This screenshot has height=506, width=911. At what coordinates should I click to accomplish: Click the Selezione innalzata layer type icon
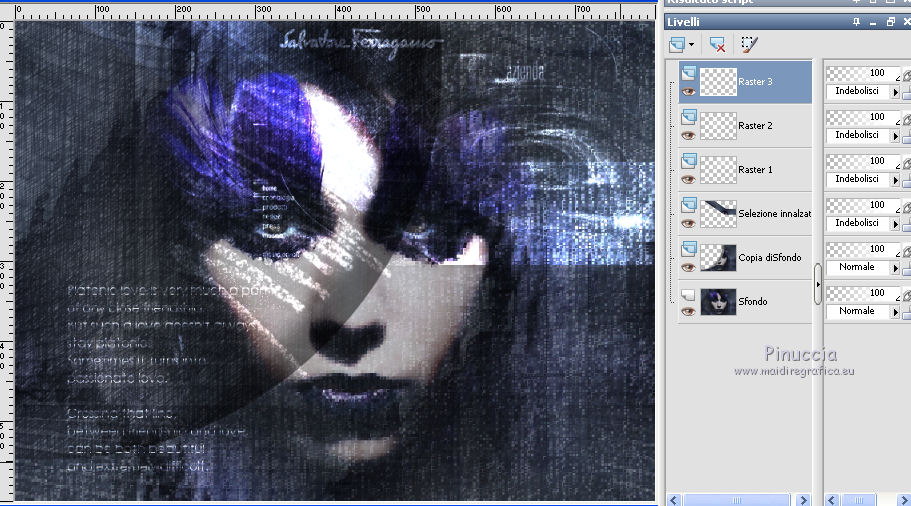click(x=688, y=205)
